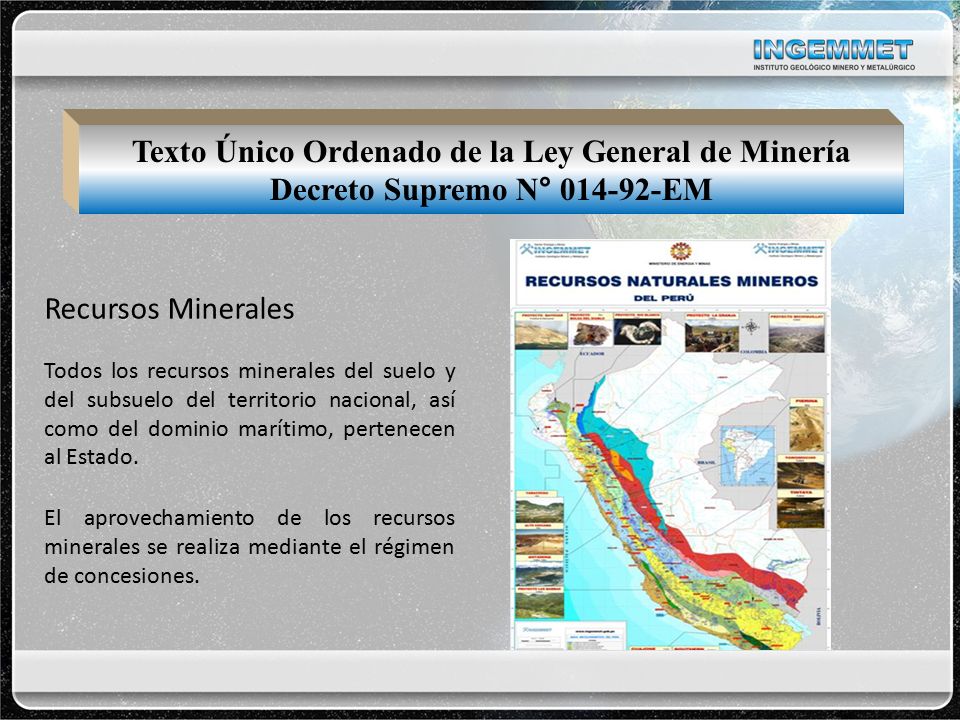Click the paragraph starting "El aprovechamiento de los recursos"
Image resolution: width=960 pixels, height=720 pixels.
tap(249, 547)
